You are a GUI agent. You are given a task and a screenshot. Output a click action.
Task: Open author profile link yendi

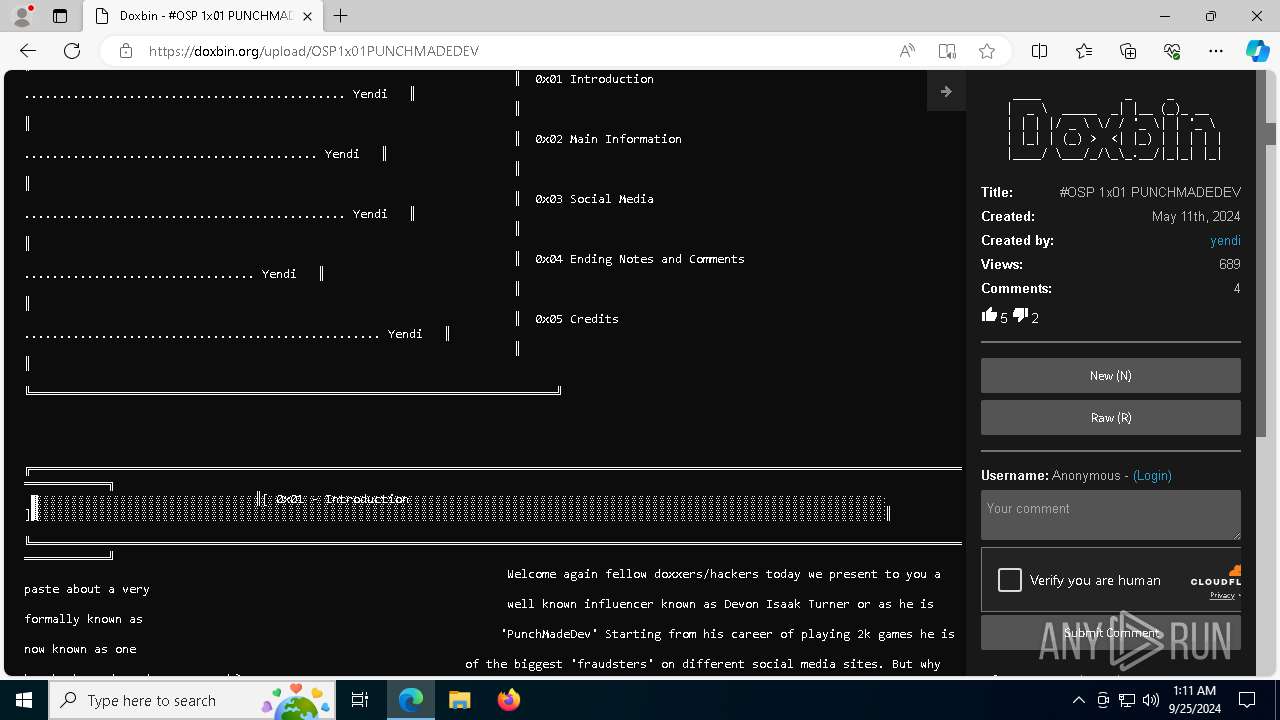tap(1225, 240)
